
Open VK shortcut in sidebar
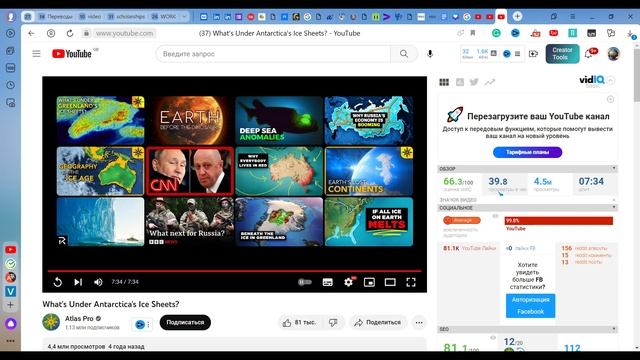click(11, 291)
